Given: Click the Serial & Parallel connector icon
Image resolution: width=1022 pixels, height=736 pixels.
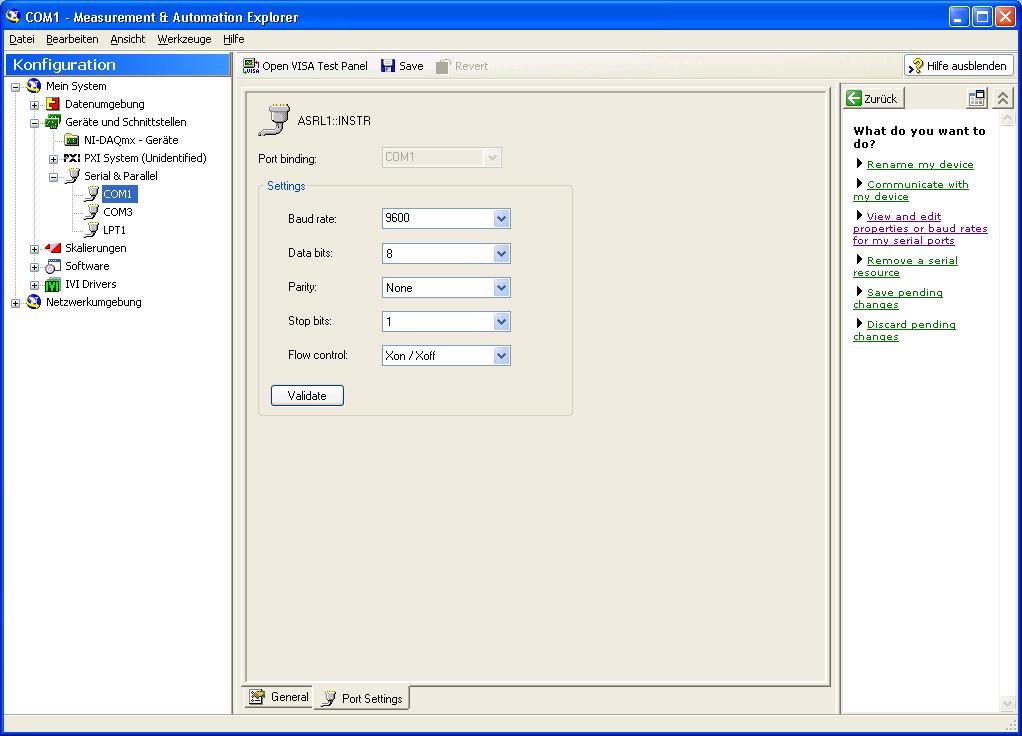Looking at the screenshot, I should tap(73, 176).
